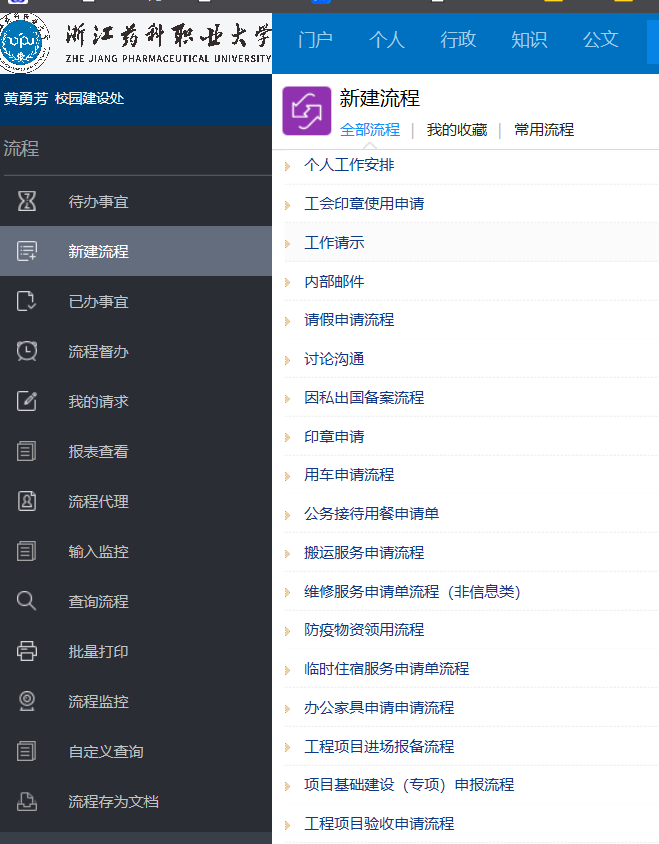
Task: Click the alarm clock icon beside 流程督办
Action: tap(27, 351)
